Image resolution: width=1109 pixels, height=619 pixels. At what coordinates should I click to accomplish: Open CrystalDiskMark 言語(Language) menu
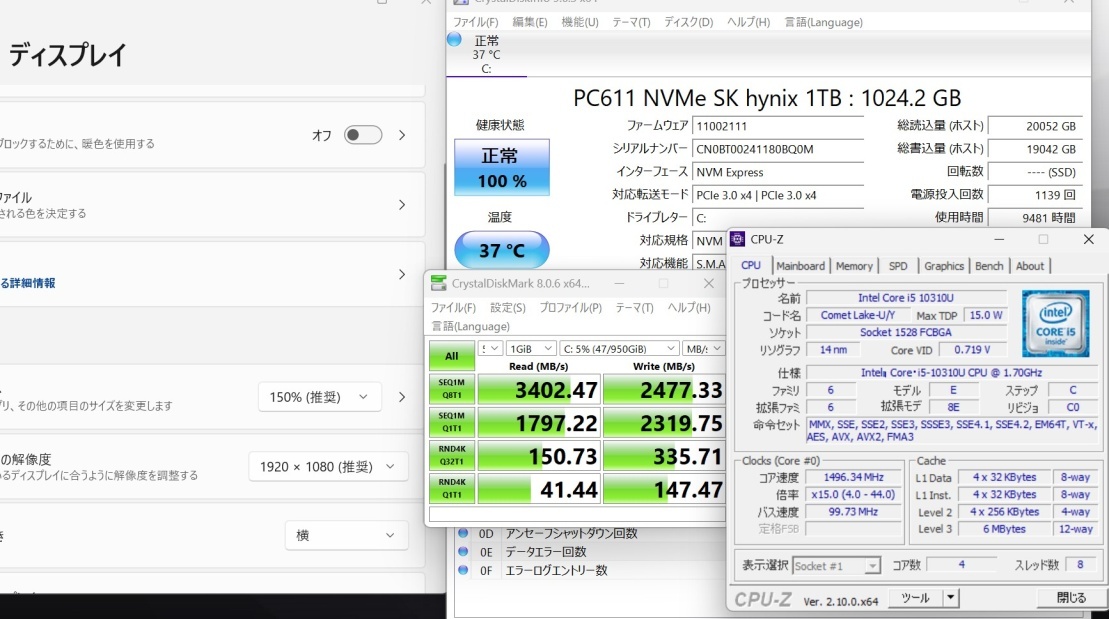point(470,326)
